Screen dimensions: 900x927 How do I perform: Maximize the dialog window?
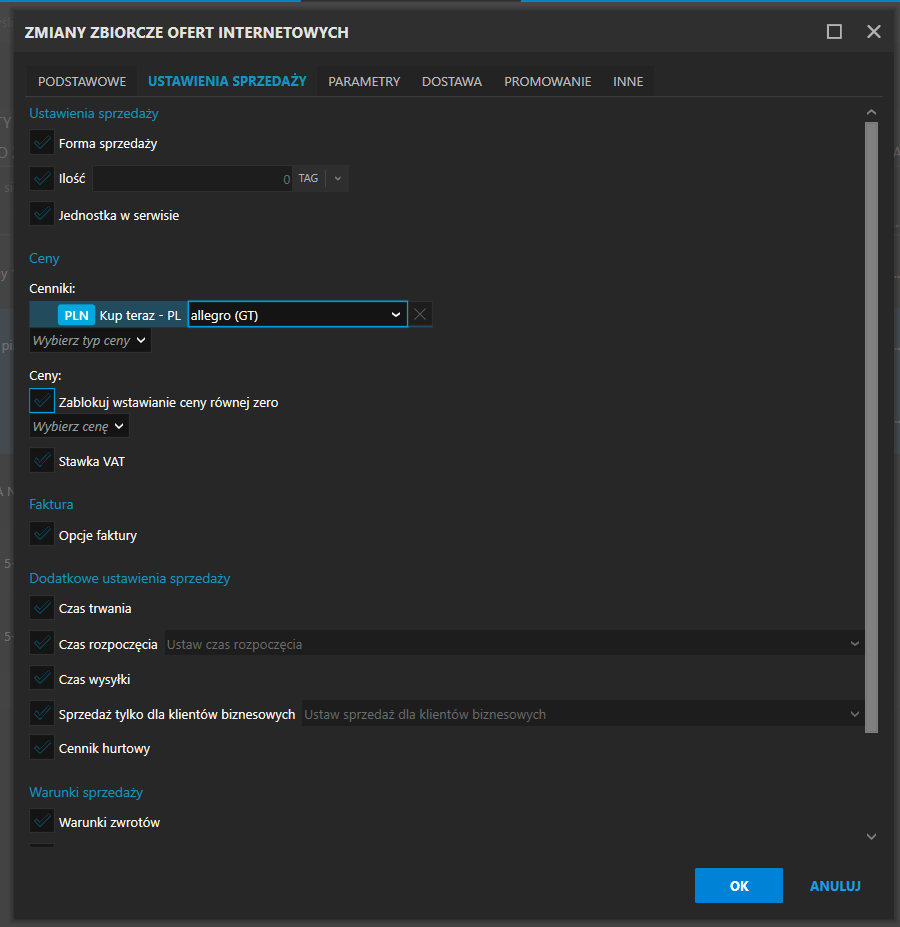(834, 32)
